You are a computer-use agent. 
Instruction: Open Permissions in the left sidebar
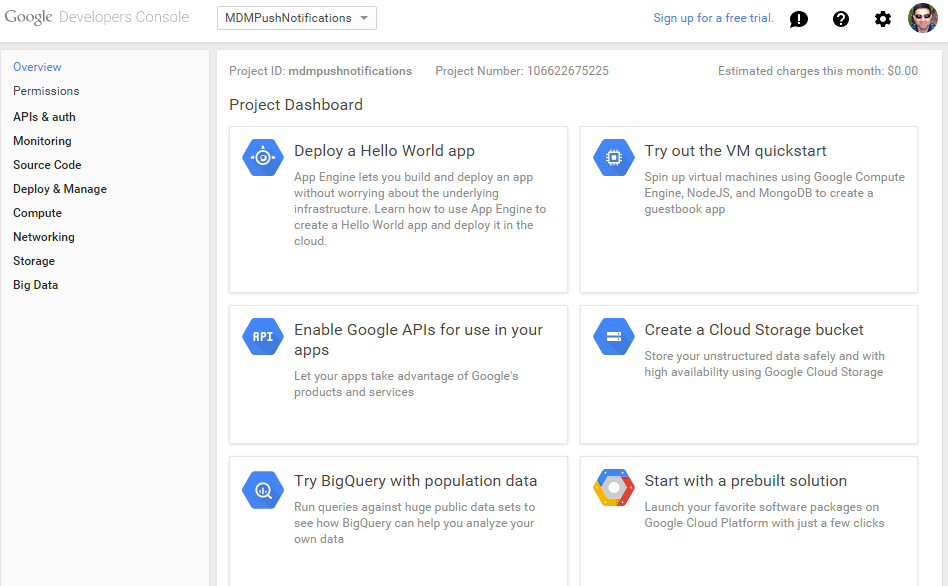[x=46, y=91]
